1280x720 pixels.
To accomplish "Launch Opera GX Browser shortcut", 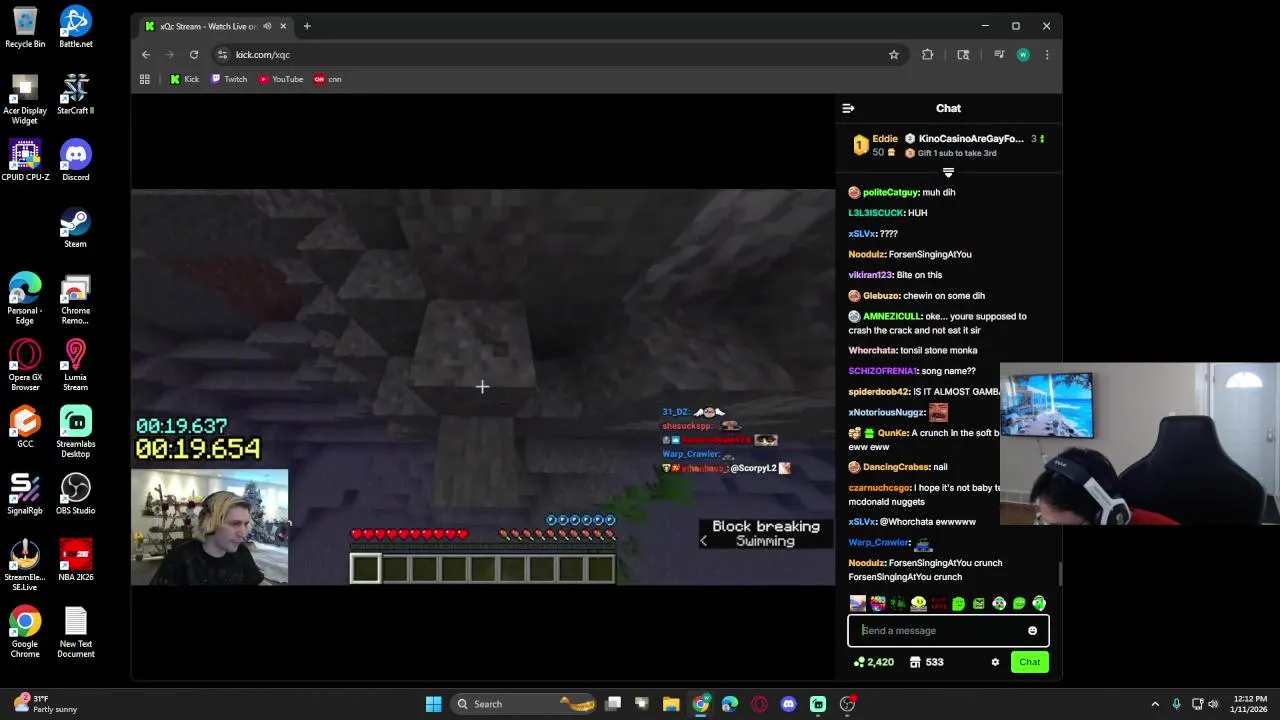I will (25, 366).
